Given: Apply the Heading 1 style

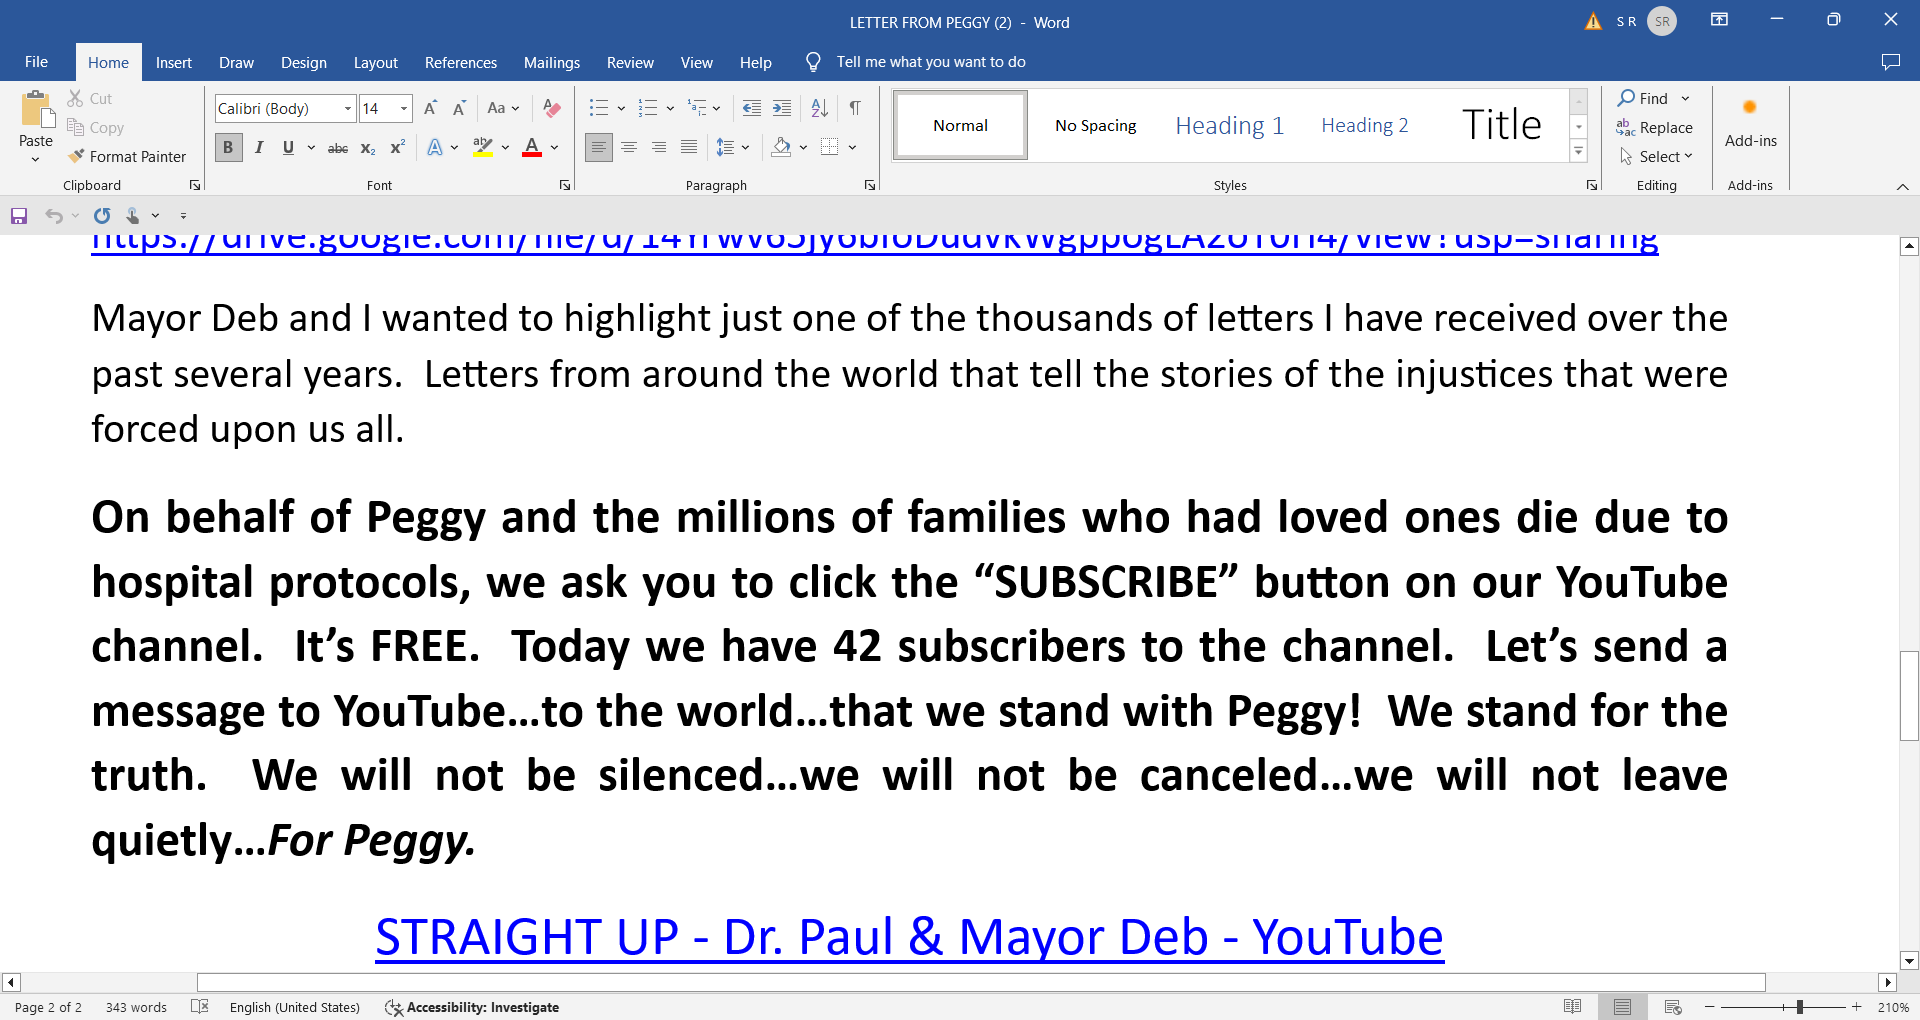Looking at the screenshot, I should pyautogui.click(x=1230, y=125).
